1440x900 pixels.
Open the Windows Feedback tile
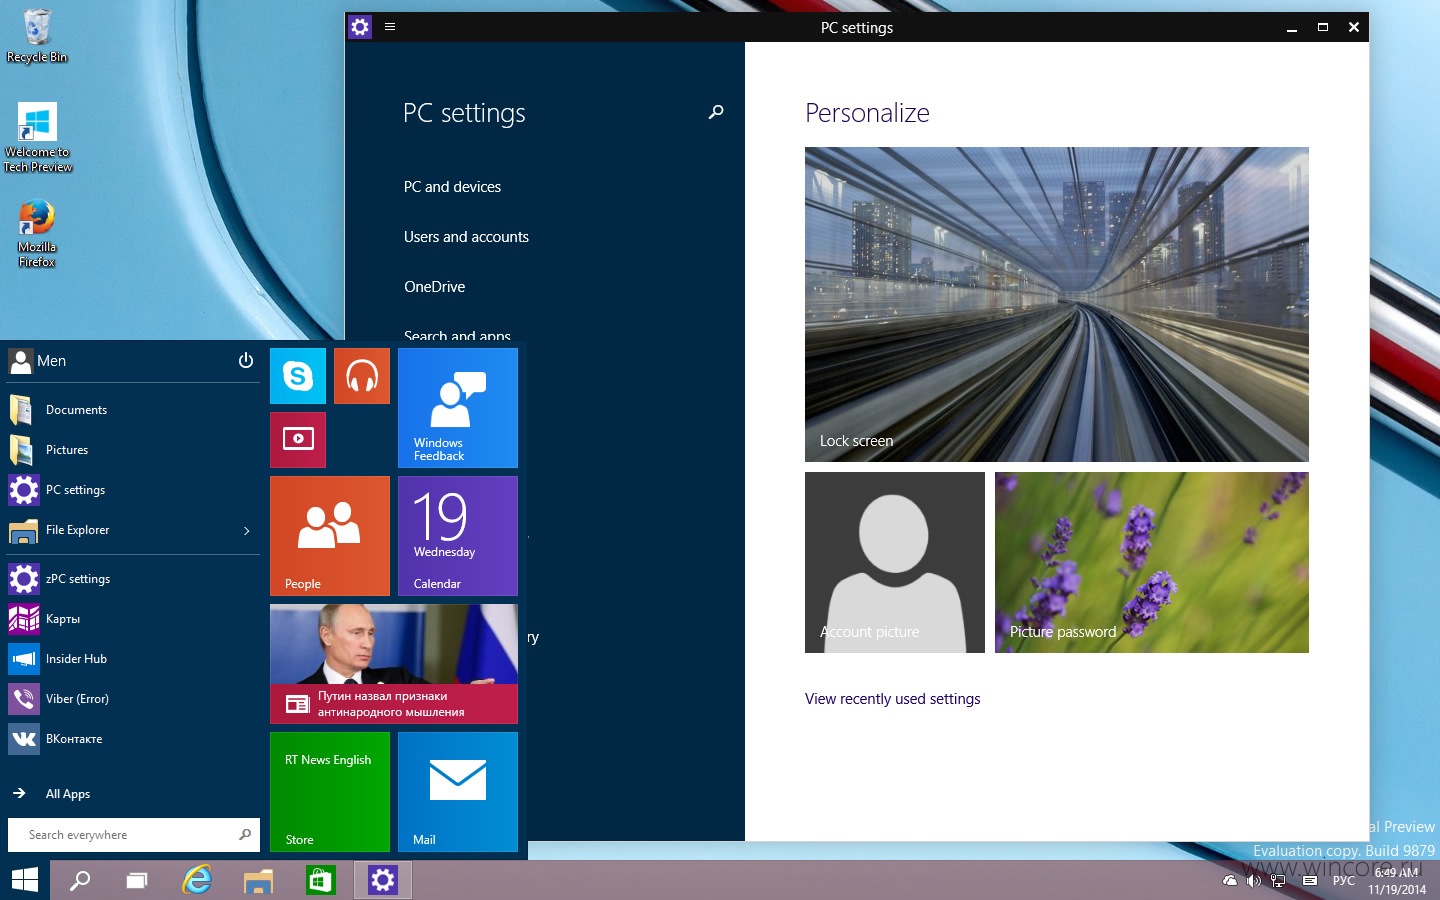[x=458, y=408]
